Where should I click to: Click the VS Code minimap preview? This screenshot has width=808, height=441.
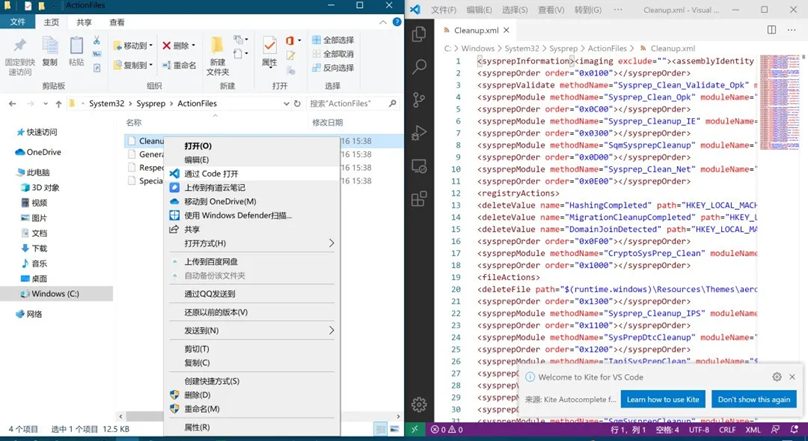(x=780, y=102)
